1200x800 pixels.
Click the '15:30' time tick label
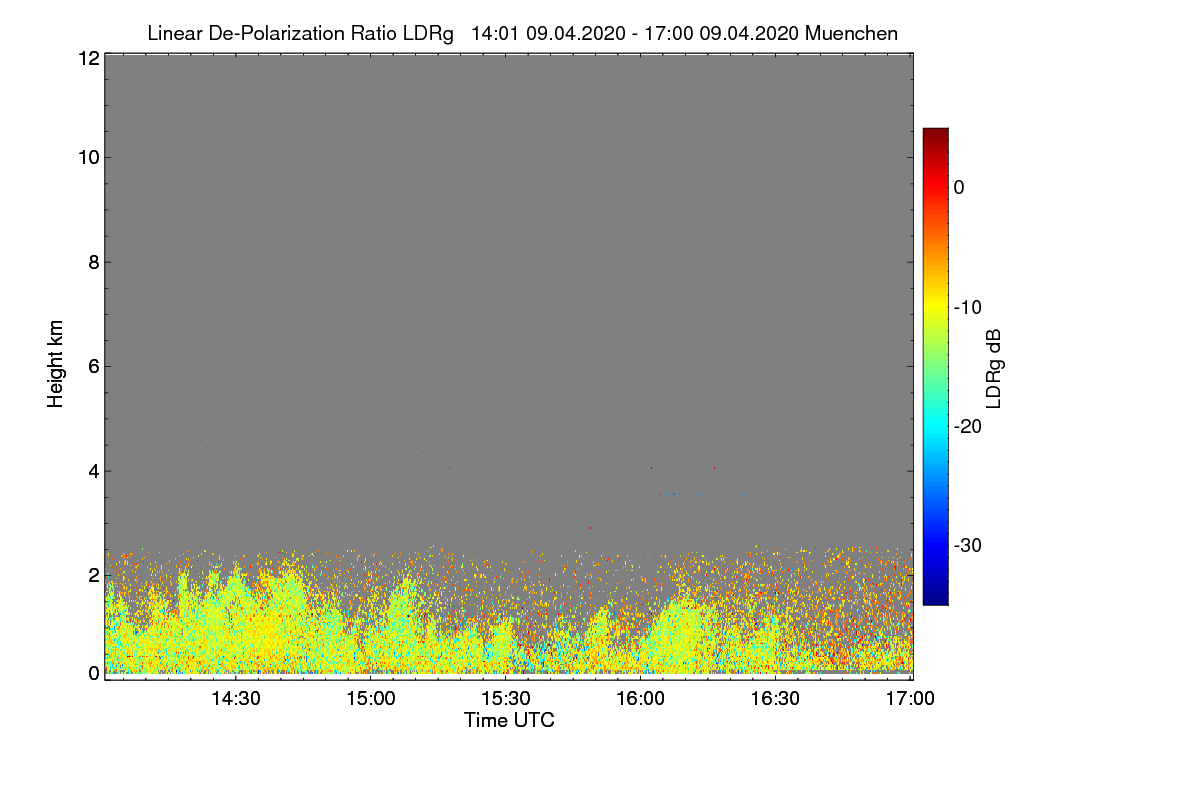(505, 699)
